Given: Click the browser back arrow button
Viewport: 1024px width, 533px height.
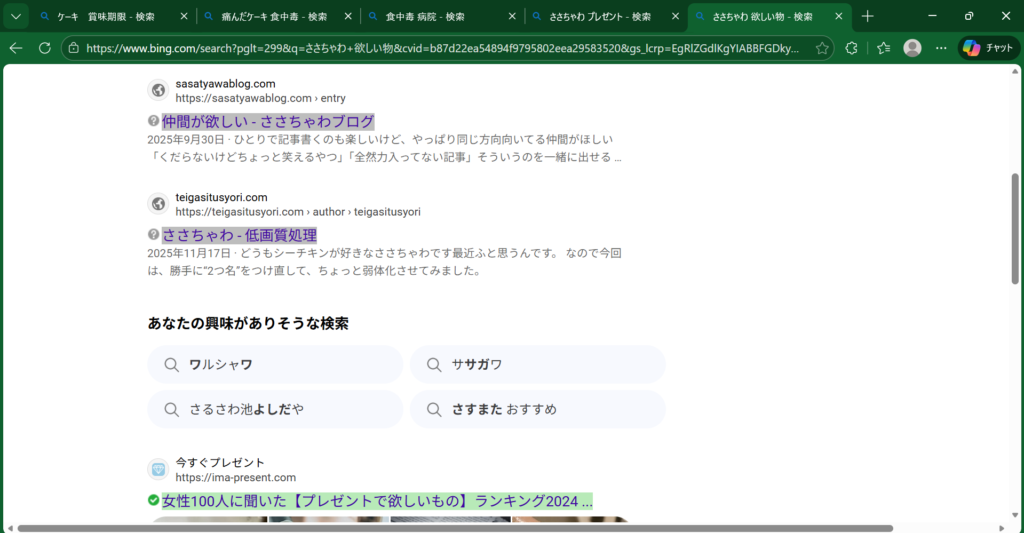Looking at the screenshot, I should pos(16,48).
